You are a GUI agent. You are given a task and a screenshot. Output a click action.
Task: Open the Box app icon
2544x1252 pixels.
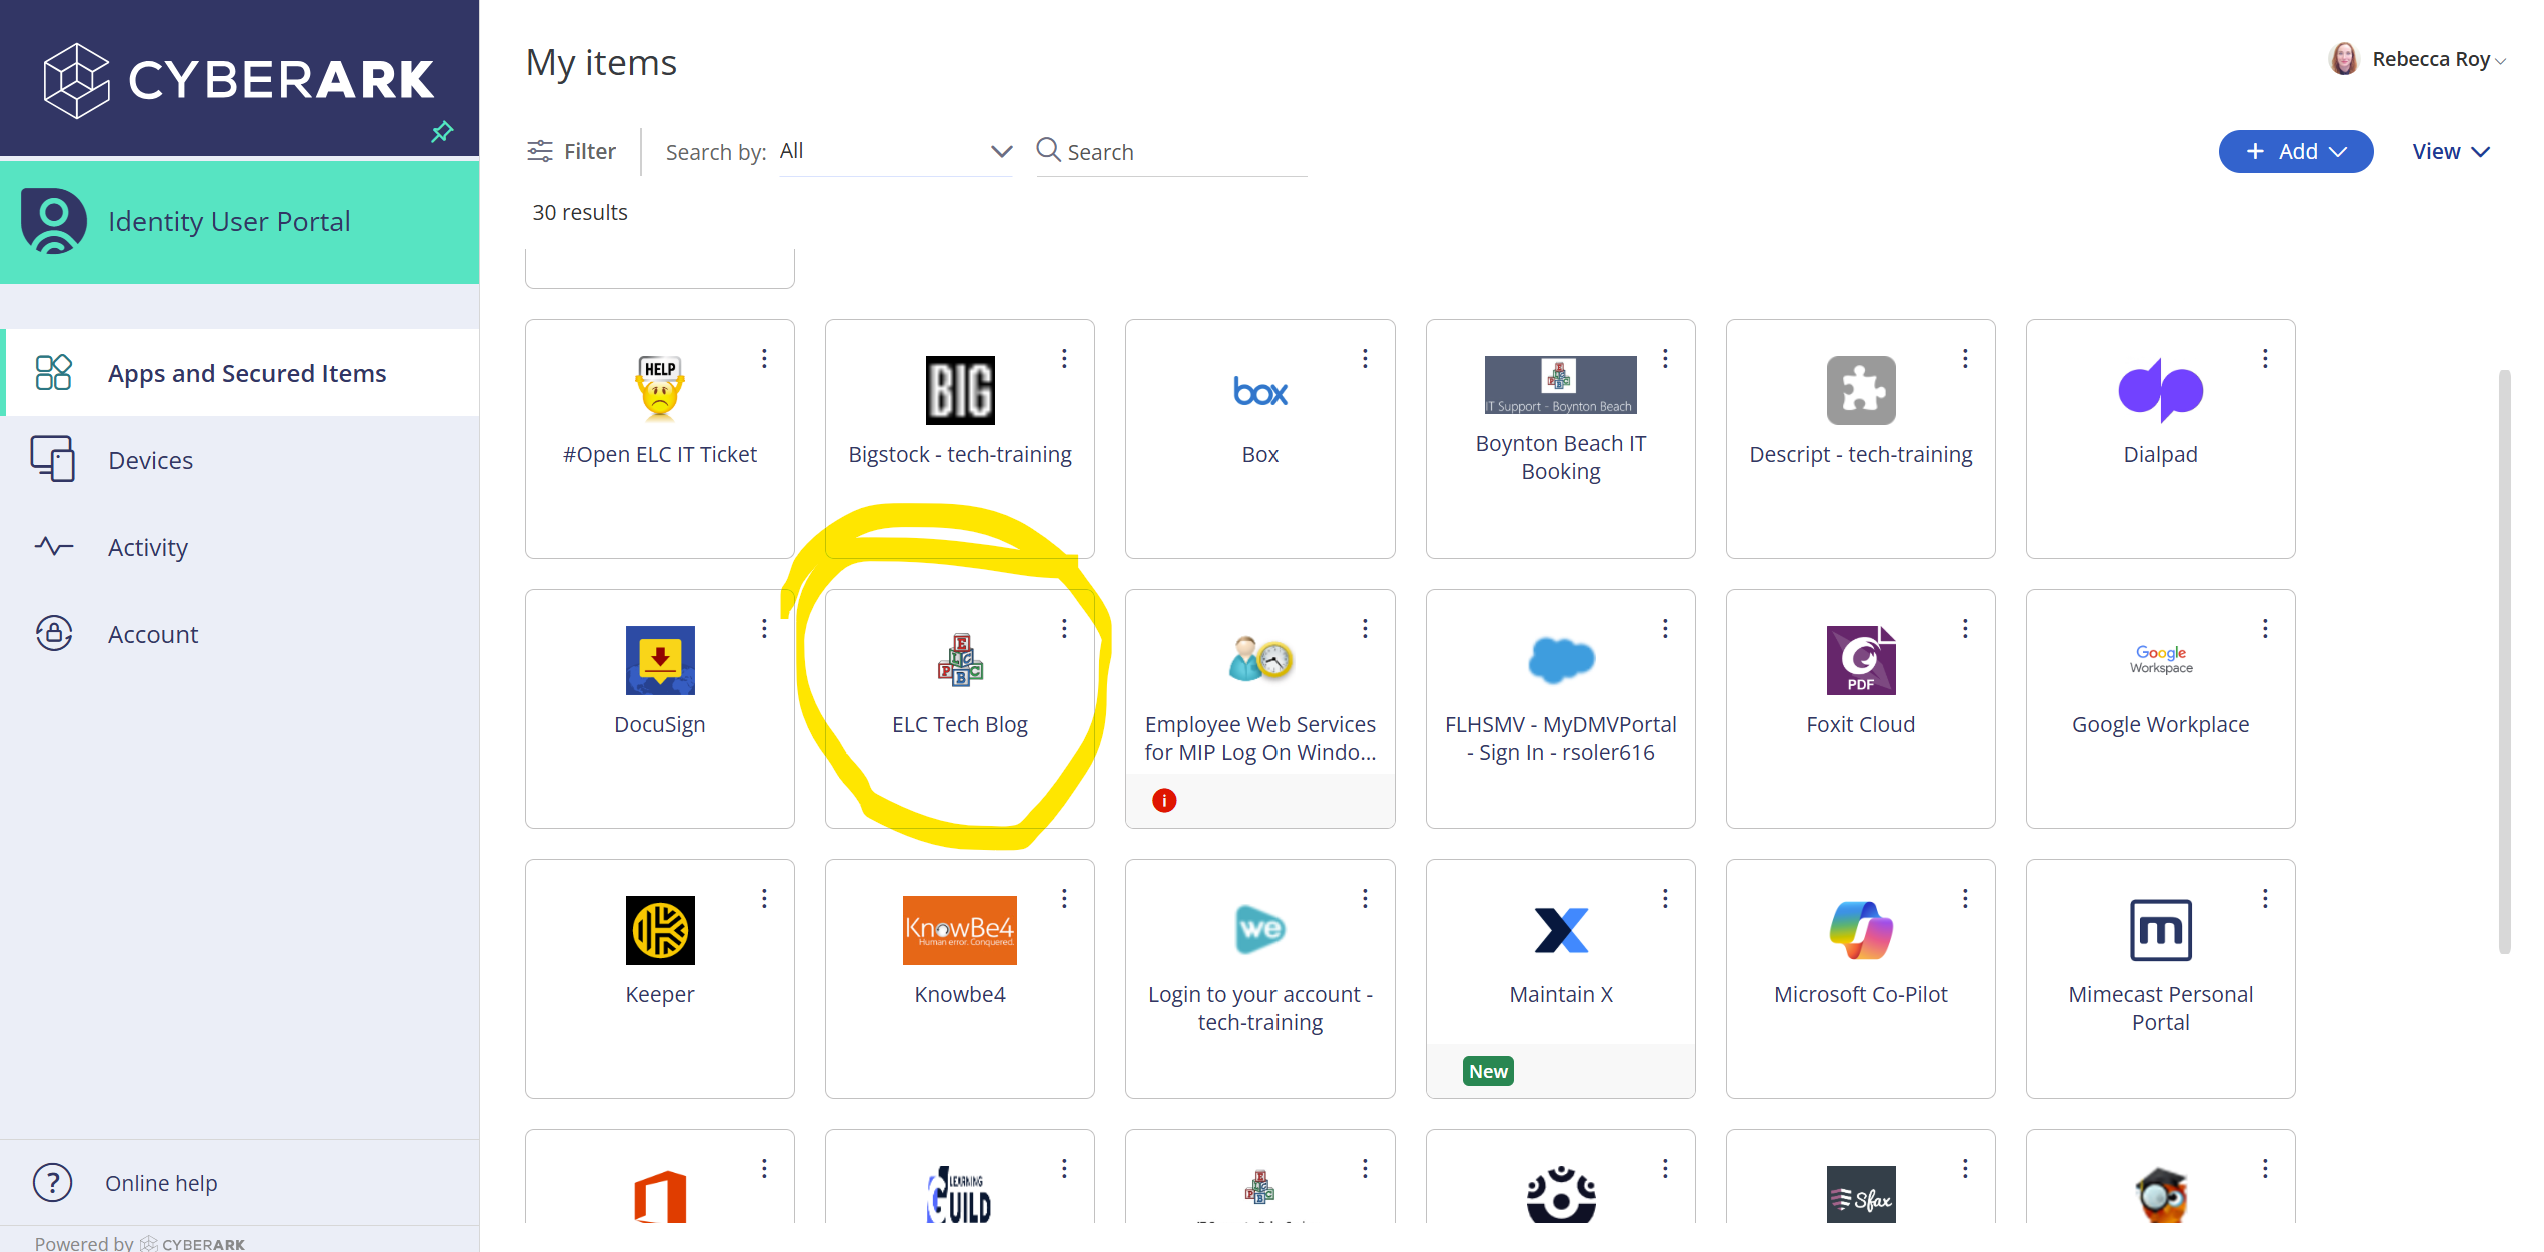pyautogui.click(x=1260, y=391)
